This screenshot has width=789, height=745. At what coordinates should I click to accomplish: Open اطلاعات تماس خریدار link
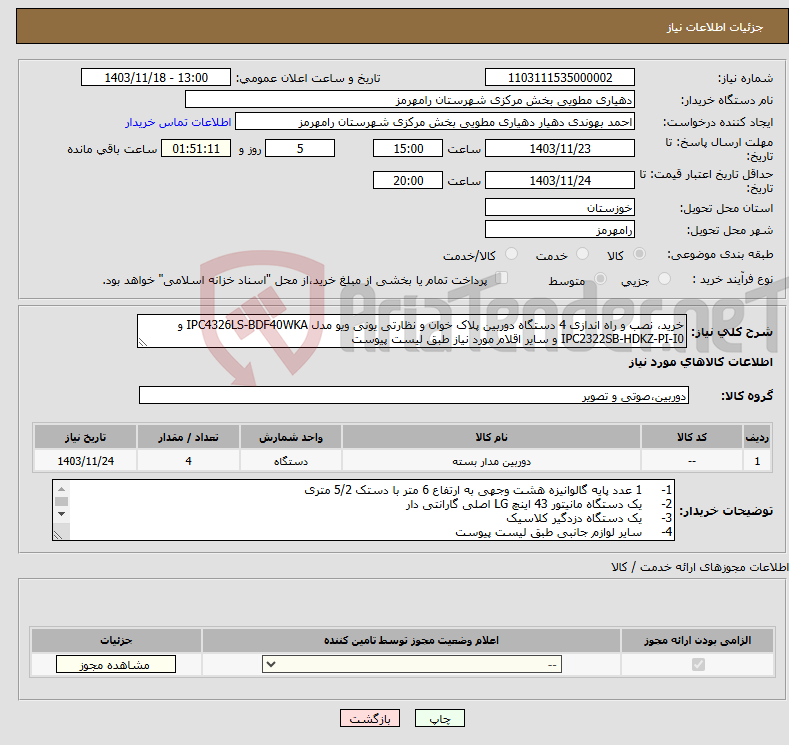(178, 122)
